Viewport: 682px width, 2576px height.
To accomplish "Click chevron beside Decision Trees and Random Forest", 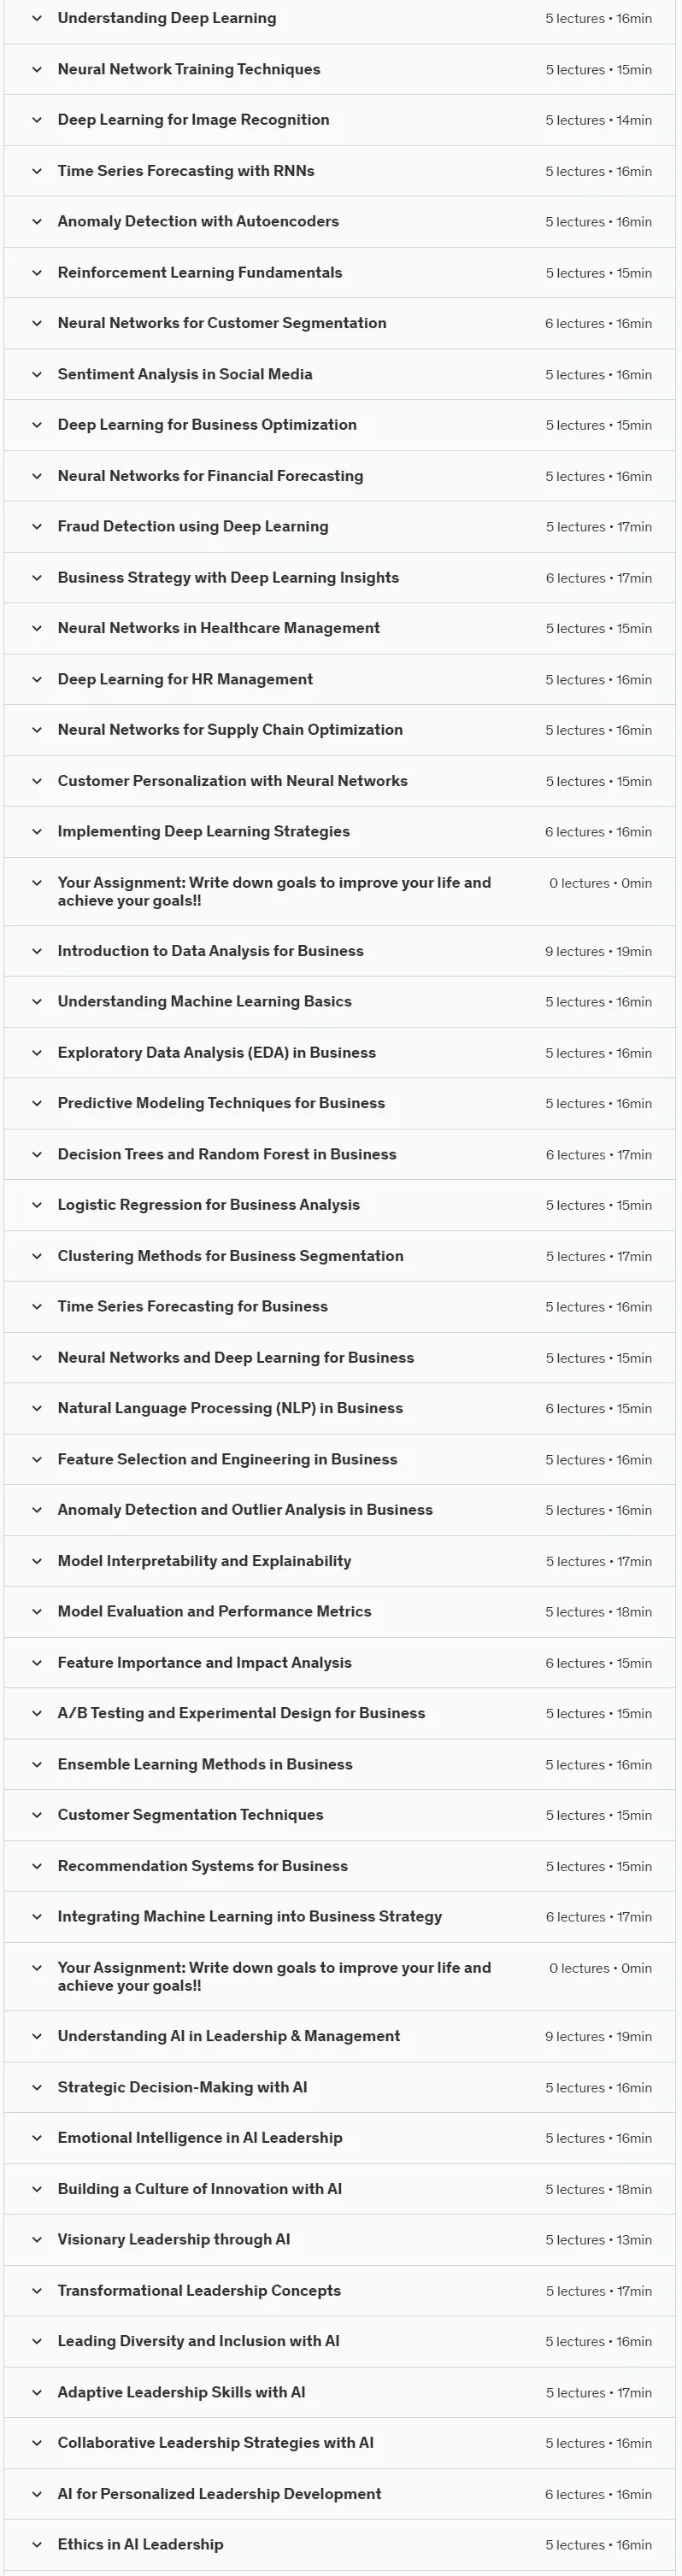I will tap(37, 1154).
